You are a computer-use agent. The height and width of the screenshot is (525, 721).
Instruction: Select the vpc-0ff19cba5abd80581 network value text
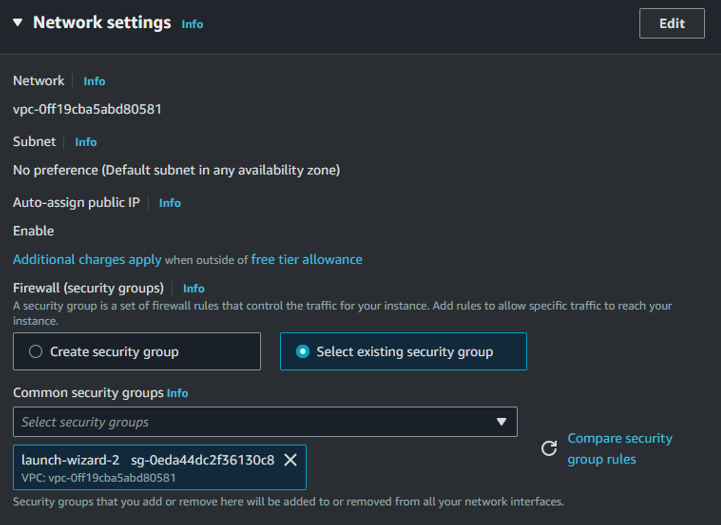pos(87,109)
